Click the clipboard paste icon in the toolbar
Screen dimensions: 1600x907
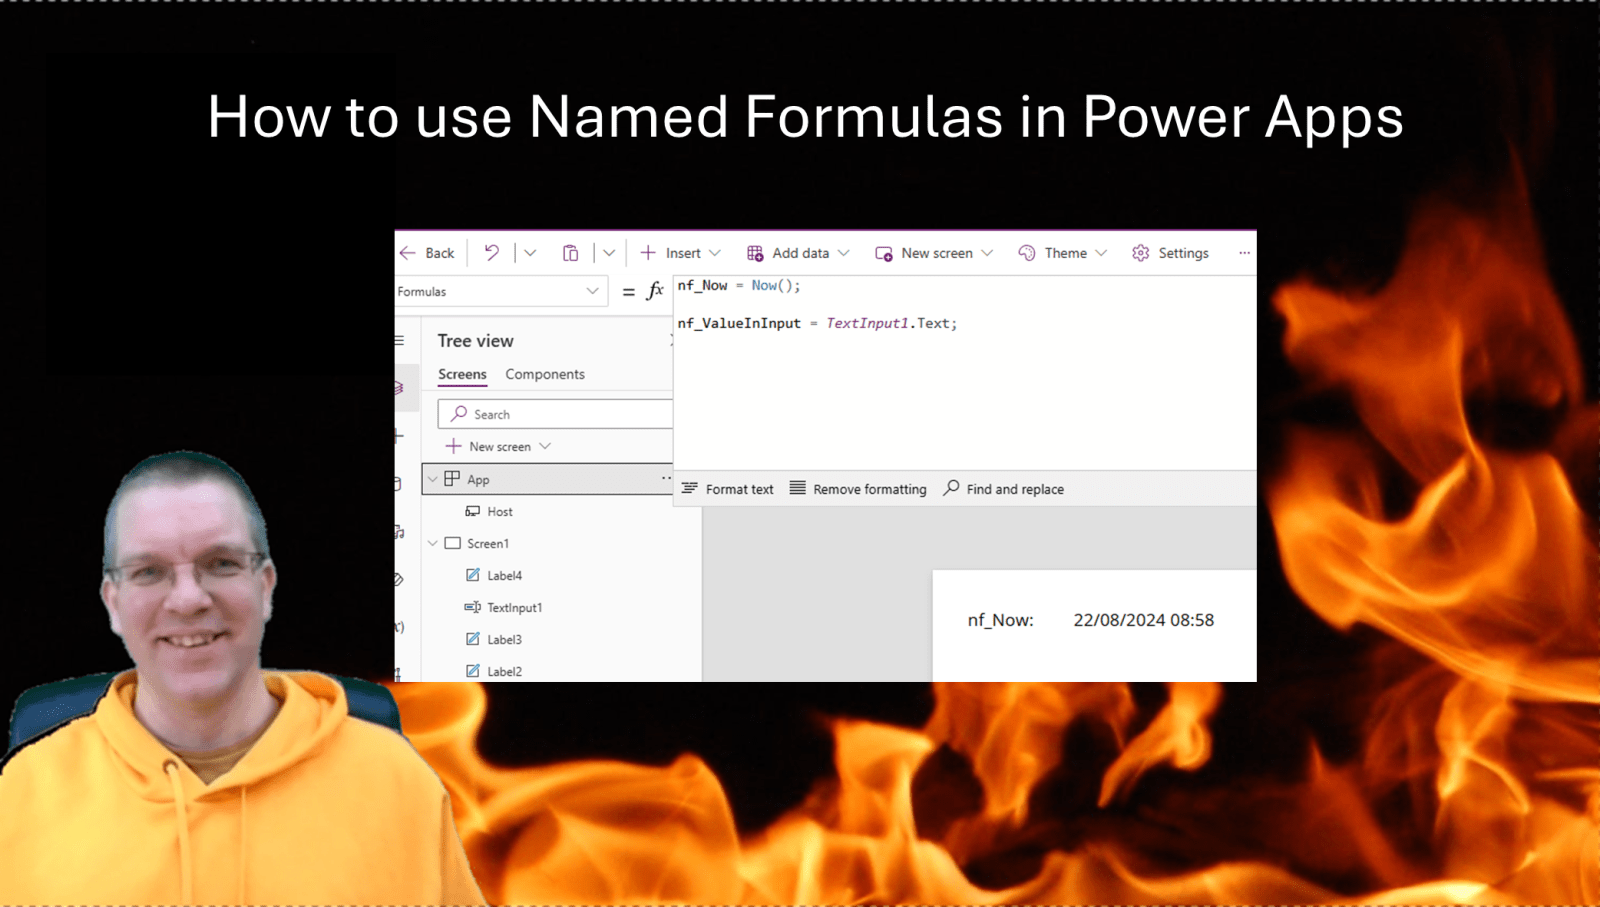571,253
